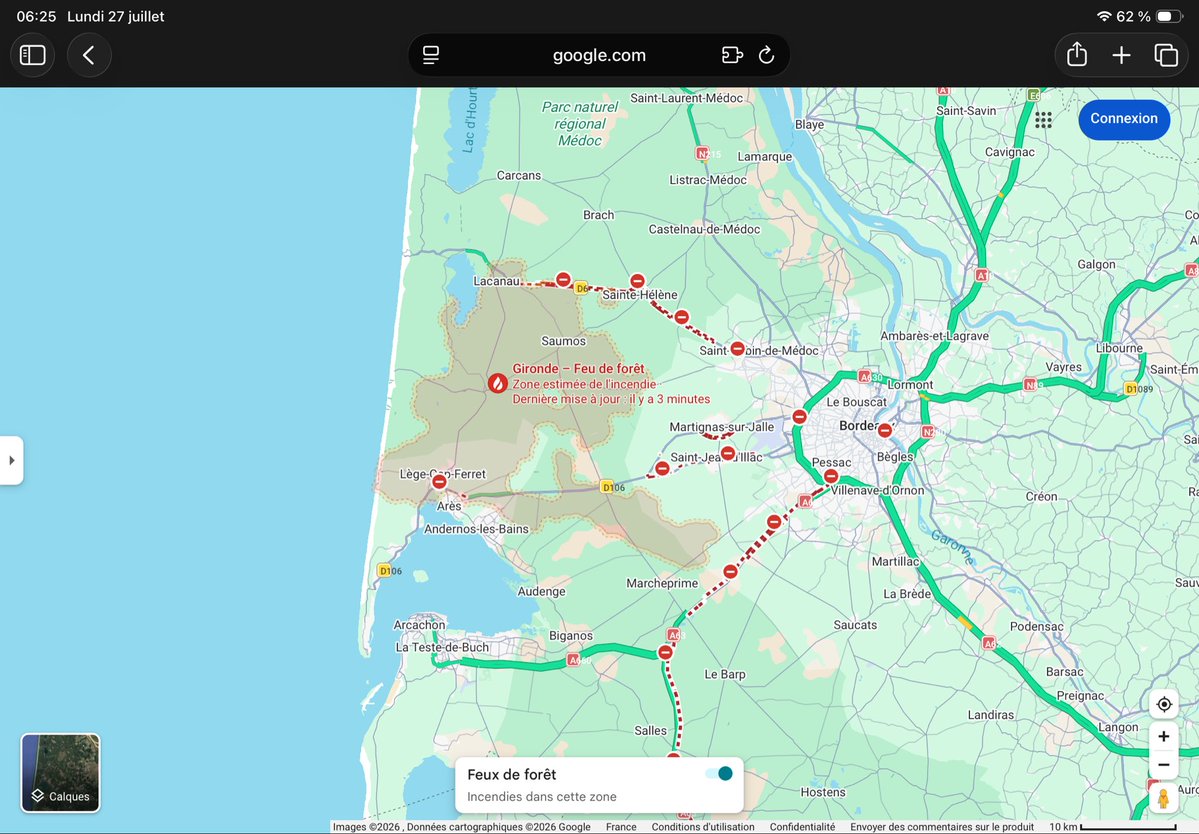Click Envoyer des commentaires sur le produit
The width and height of the screenshot is (1199, 834).
(x=942, y=826)
